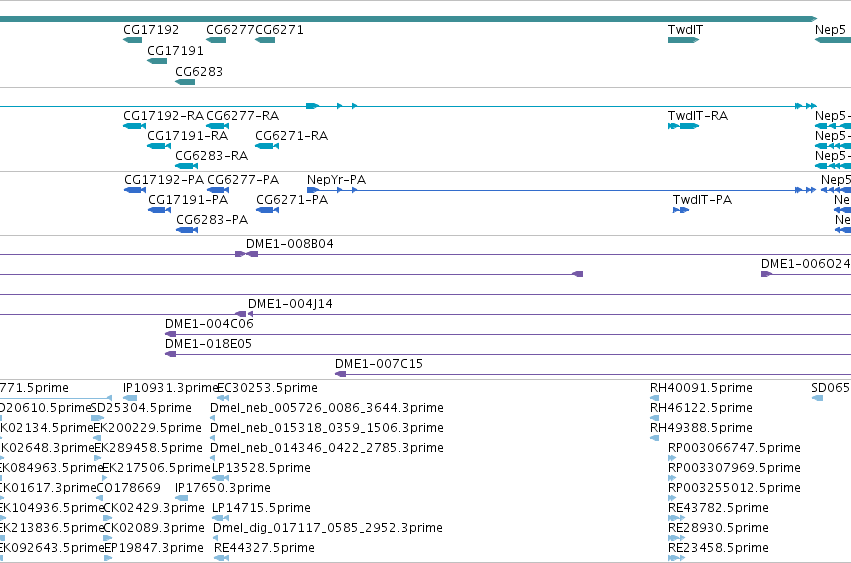Image resolution: width=851 pixels, height=563 pixels.
Task: Select transcript CG6277-RA
Action: point(243,116)
